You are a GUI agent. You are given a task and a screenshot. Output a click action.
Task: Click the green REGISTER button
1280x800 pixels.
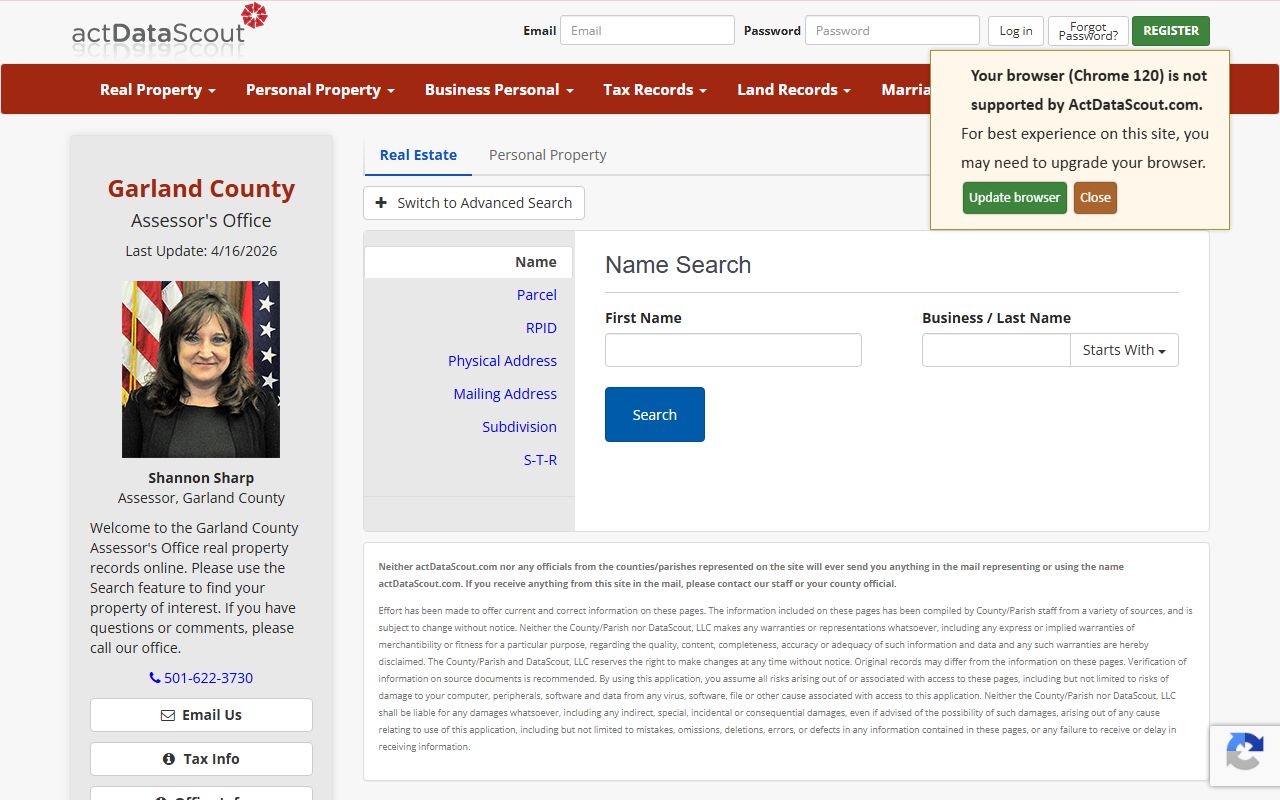[1171, 30]
